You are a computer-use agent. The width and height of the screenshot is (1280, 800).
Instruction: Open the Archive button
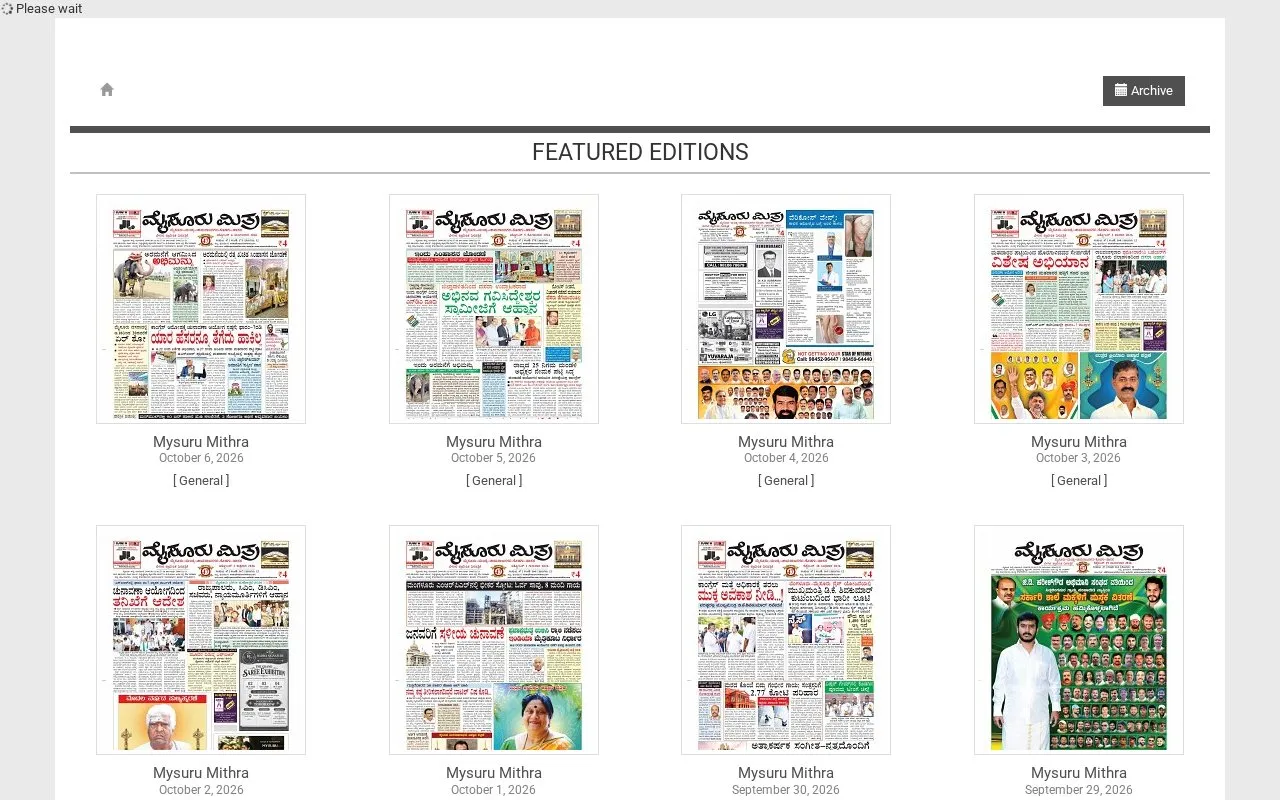coord(1144,91)
